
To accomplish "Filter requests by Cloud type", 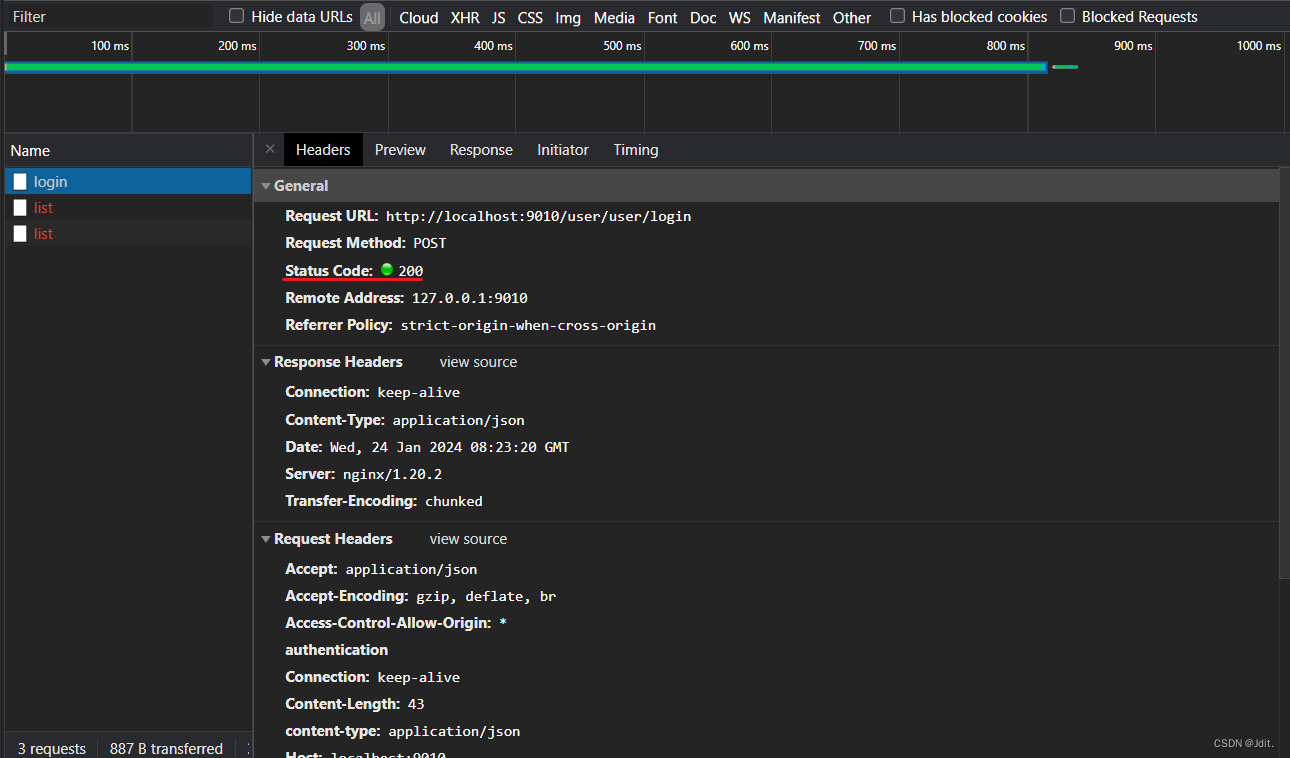I will pos(419,17).
